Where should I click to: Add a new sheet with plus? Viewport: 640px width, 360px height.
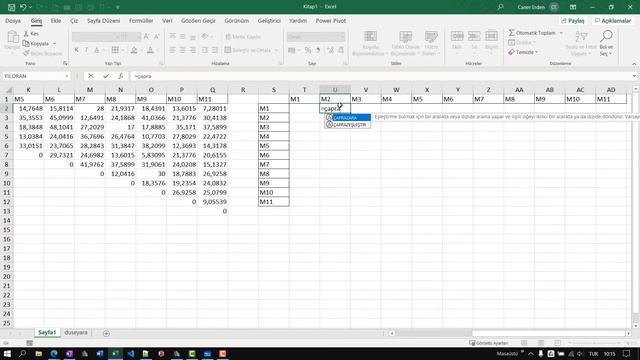[x=106, y=333]
